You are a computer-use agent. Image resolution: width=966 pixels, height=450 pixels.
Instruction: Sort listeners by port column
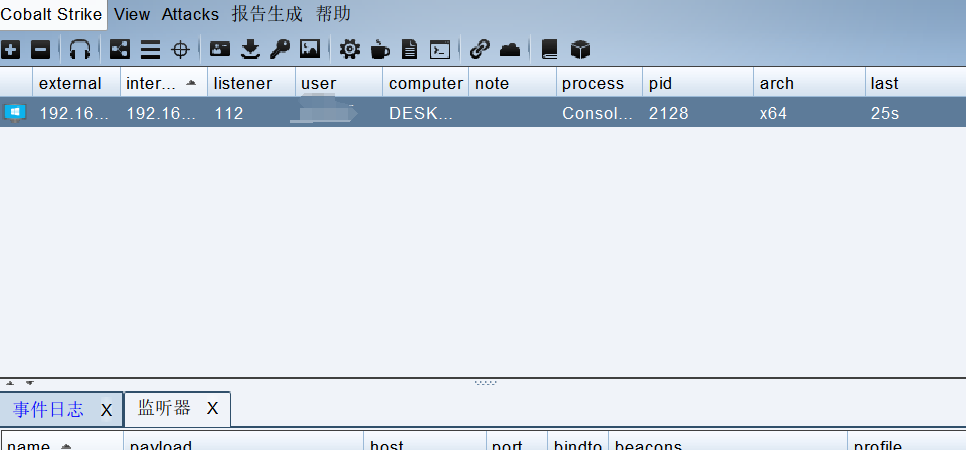pyautogui.click(x=517, y=443)
